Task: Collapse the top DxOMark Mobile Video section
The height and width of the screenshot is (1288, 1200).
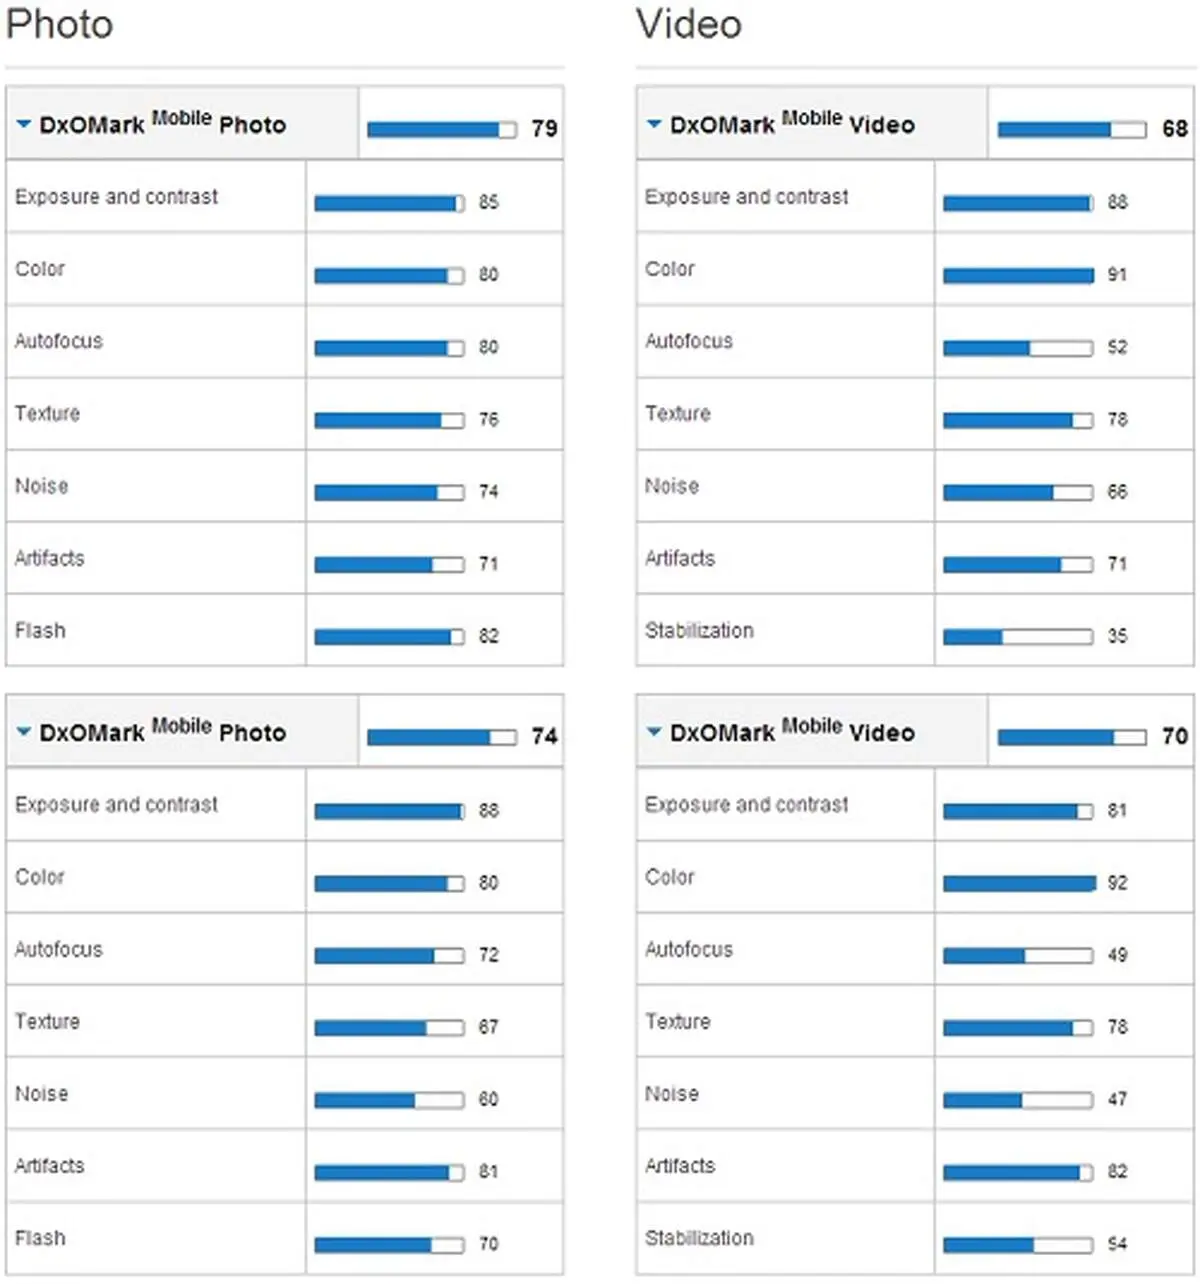Action: tap(654, 124)
